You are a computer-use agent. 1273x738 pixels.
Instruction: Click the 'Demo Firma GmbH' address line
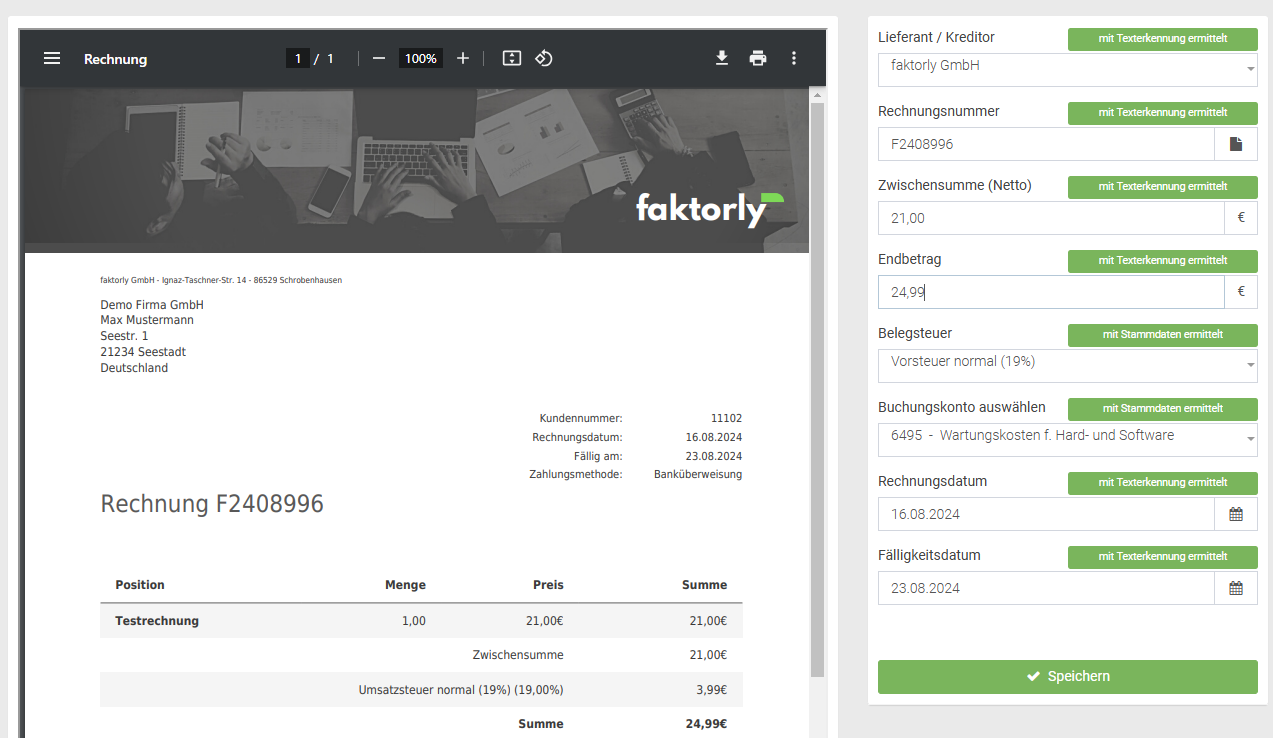tap(152, 305)
